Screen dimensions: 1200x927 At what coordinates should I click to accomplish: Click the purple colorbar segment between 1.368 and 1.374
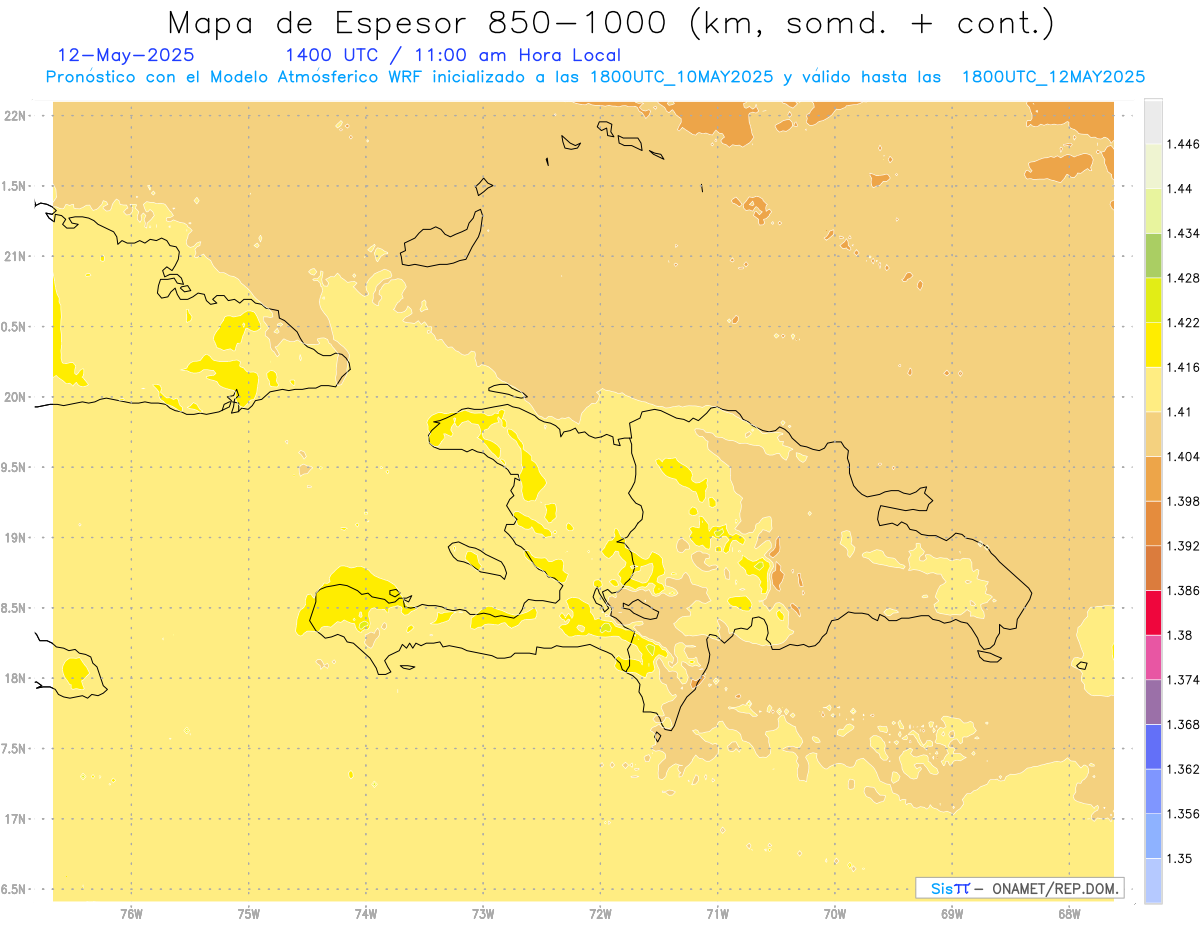[1153, 701]
